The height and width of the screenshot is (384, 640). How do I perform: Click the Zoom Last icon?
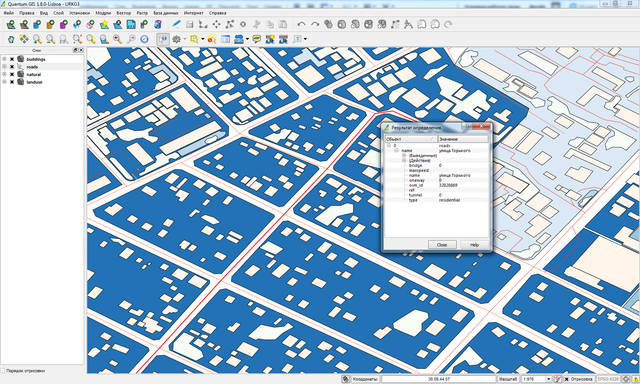coord(118,39)
